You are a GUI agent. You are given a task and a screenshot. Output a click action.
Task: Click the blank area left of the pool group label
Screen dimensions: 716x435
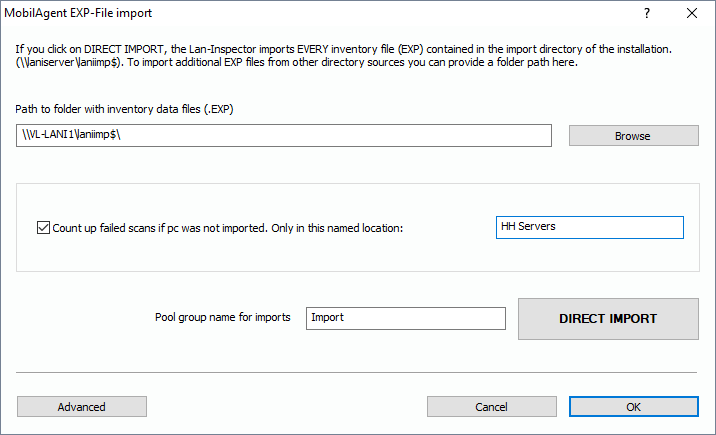point(80,318)
